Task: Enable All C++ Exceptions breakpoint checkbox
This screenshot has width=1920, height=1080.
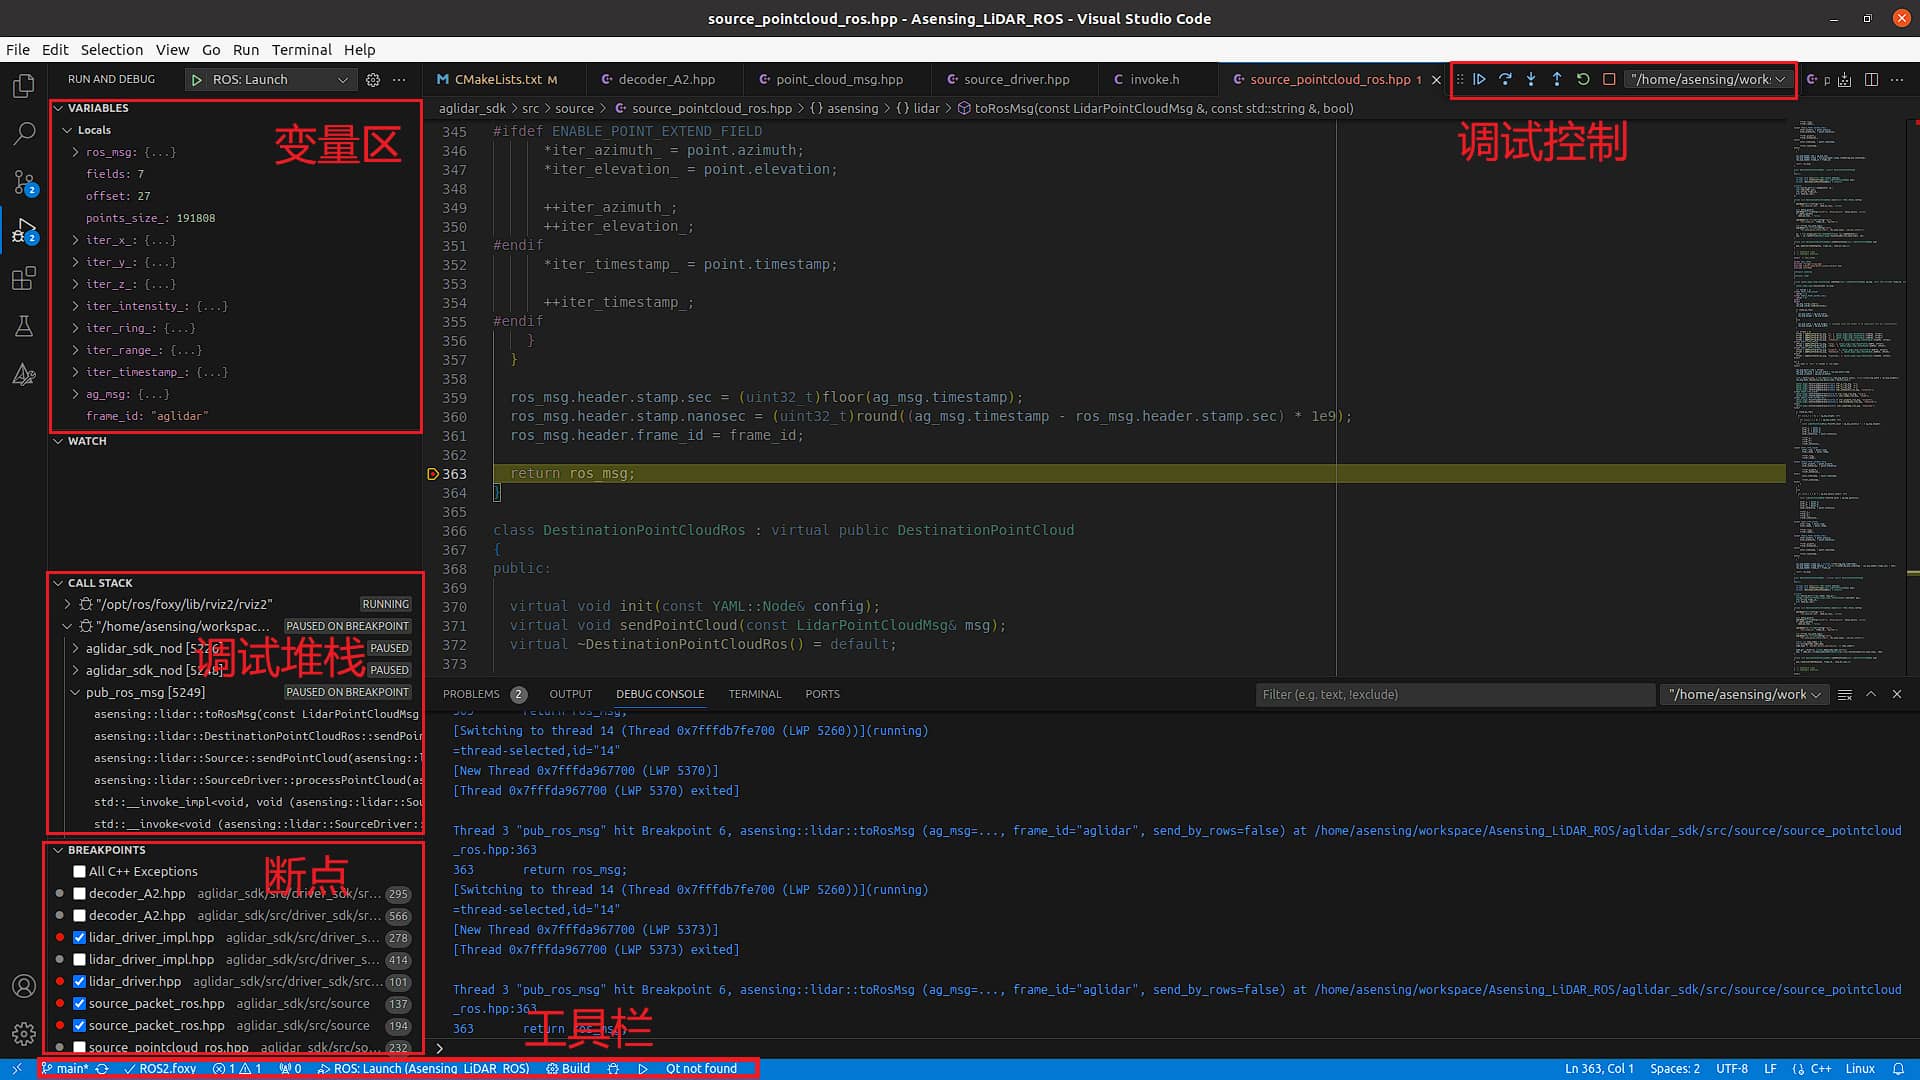Action: (79, 872)
